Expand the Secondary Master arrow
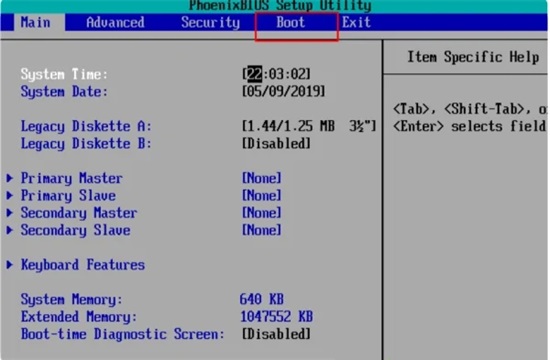Image resolution: width=550 pixels, height=360 pixels. [x=9, y=213]
